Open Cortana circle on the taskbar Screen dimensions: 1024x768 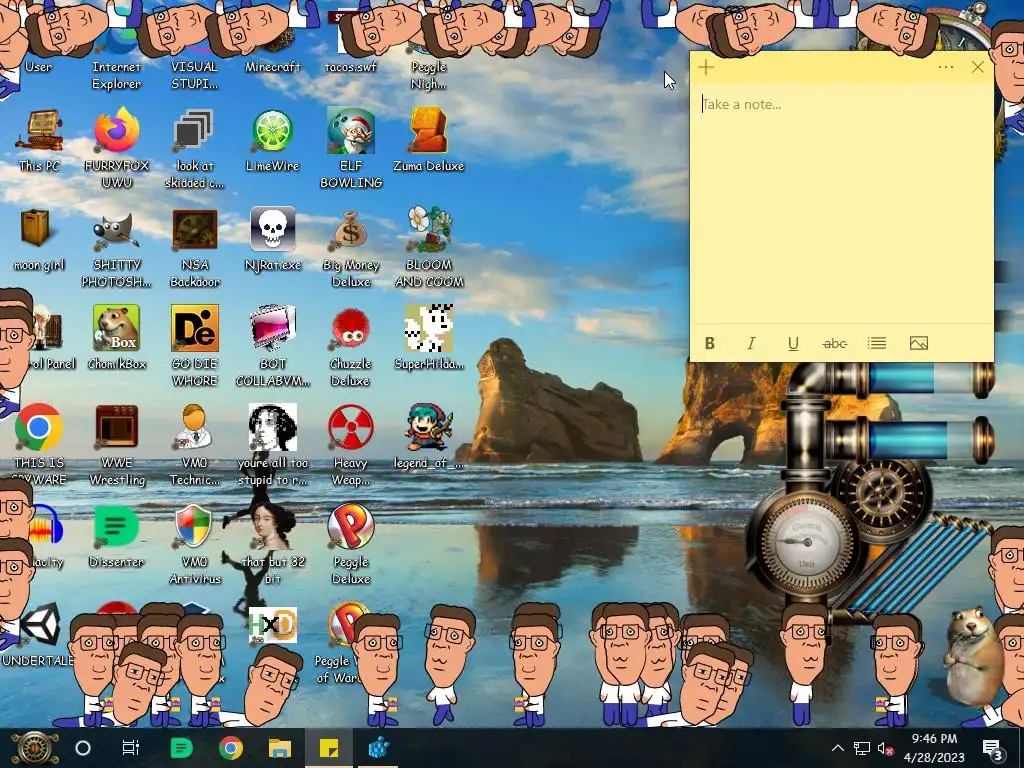pos(83,748)
